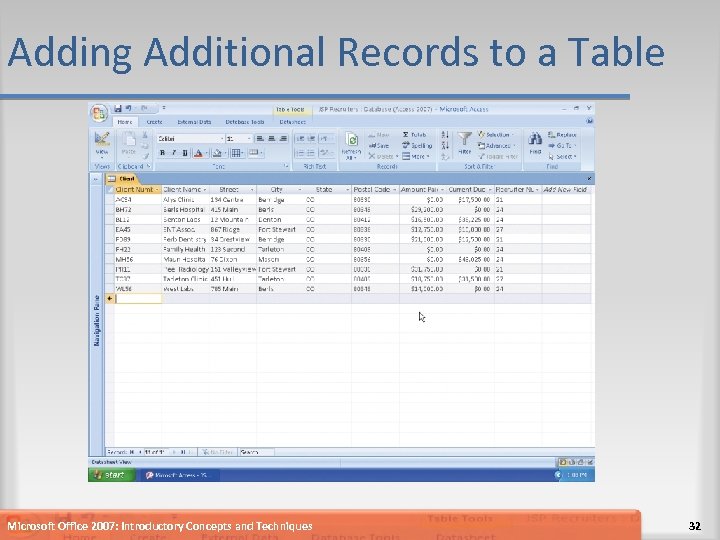Click the Fill color paint bucket icon

pos(218,153)
